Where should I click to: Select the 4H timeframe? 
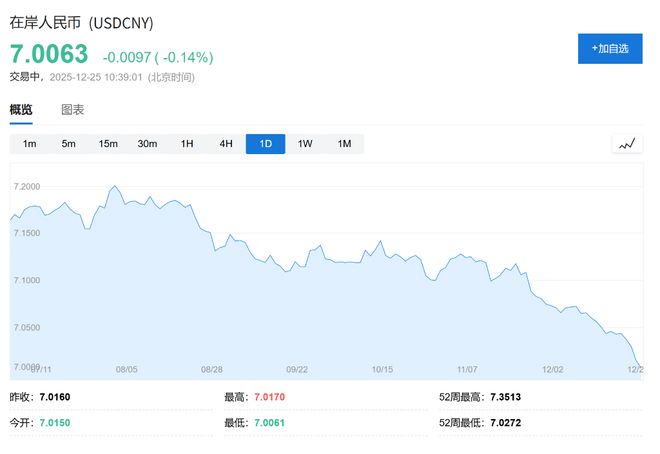tap(226, 144)
